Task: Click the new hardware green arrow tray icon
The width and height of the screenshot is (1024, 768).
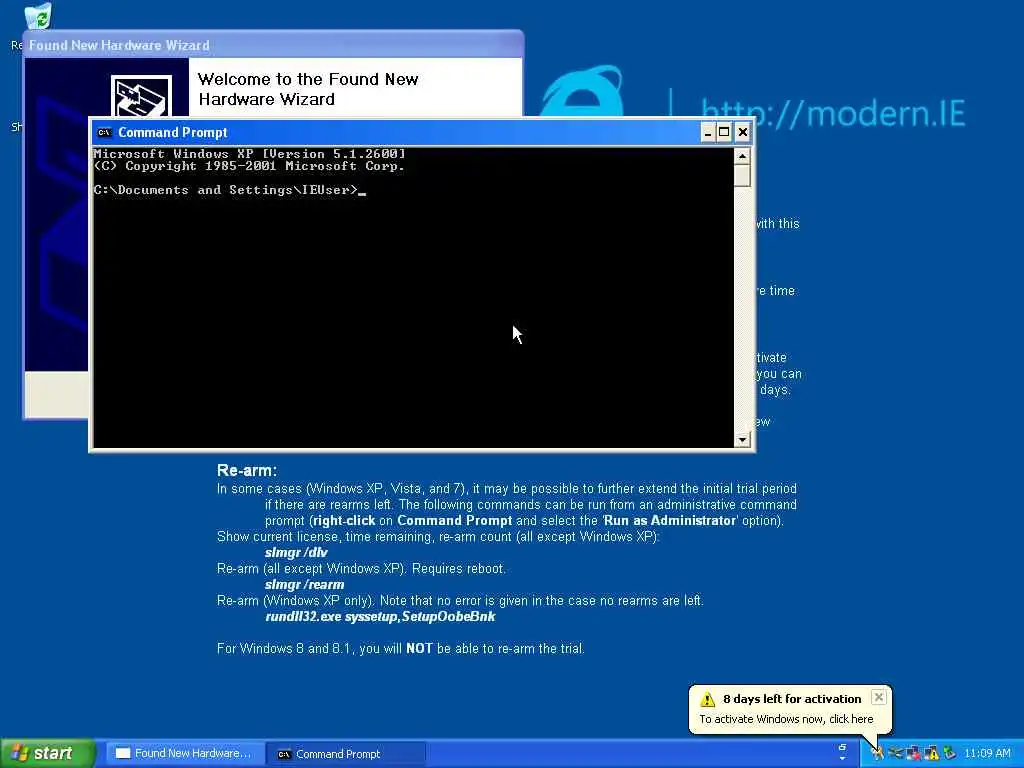Action: click(x=950, y=753)
